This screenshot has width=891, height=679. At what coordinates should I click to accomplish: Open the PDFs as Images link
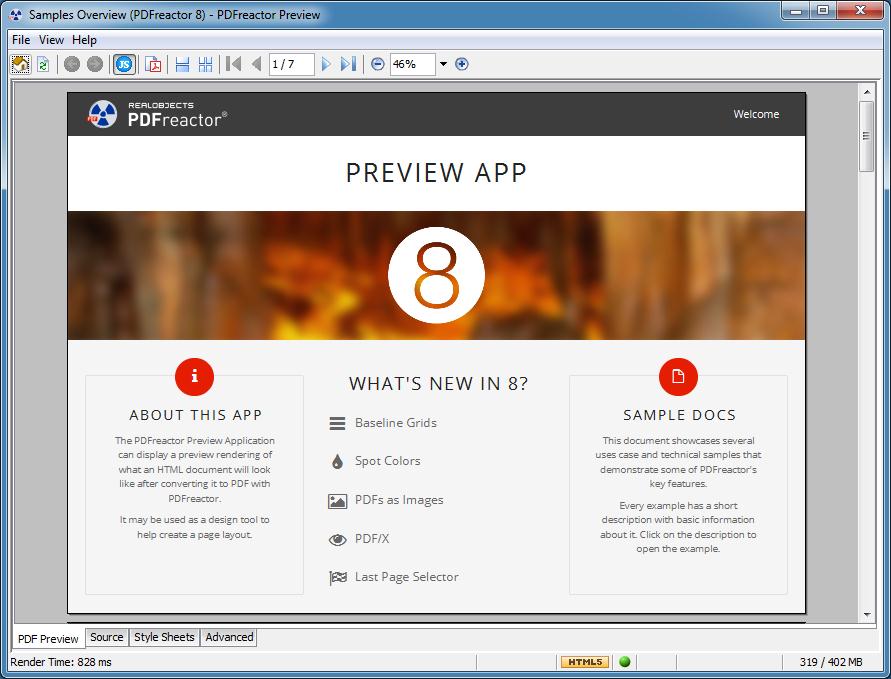point(399,500)
